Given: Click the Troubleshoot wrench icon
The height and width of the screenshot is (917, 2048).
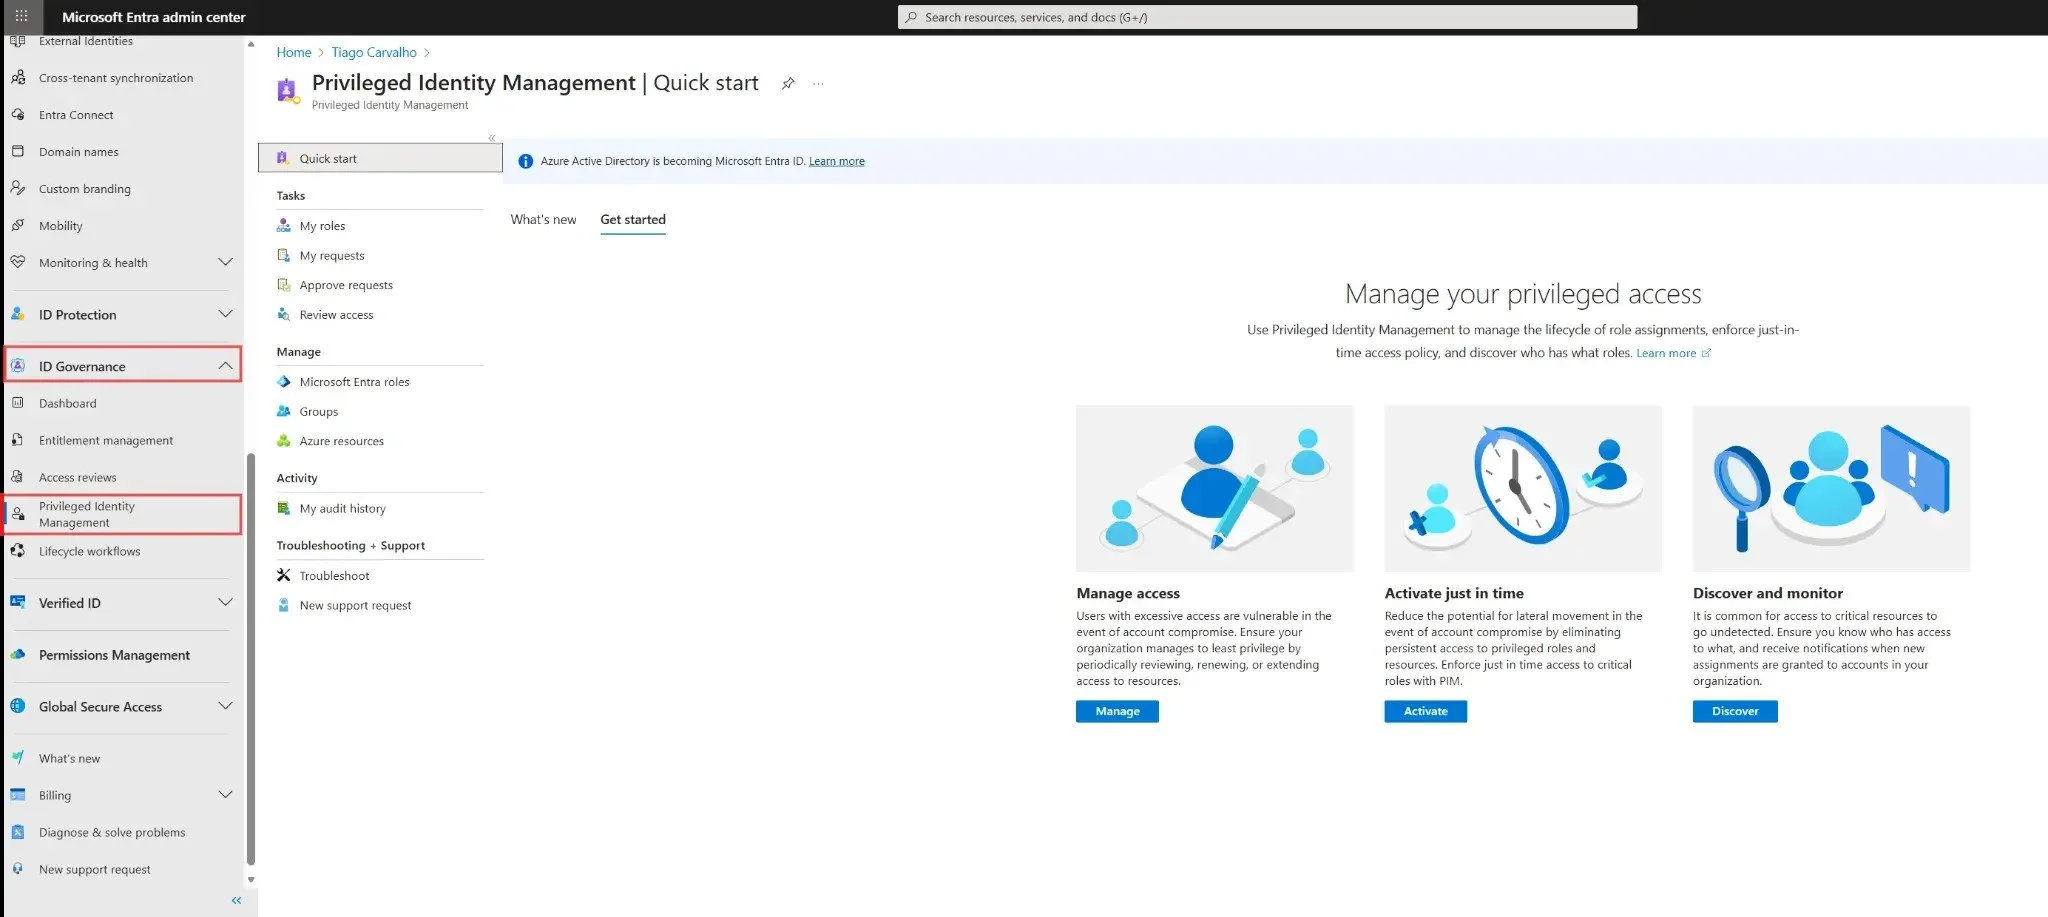Looking at the screenshot, I should [x=284, y=575].
